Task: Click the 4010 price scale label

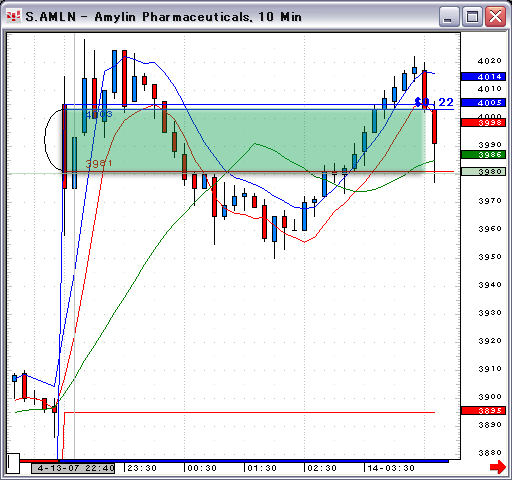Action: tap(490, 89)
